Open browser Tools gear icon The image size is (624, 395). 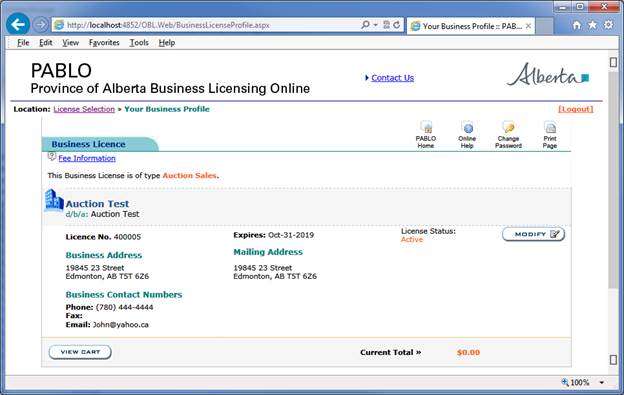pos(608,25)
